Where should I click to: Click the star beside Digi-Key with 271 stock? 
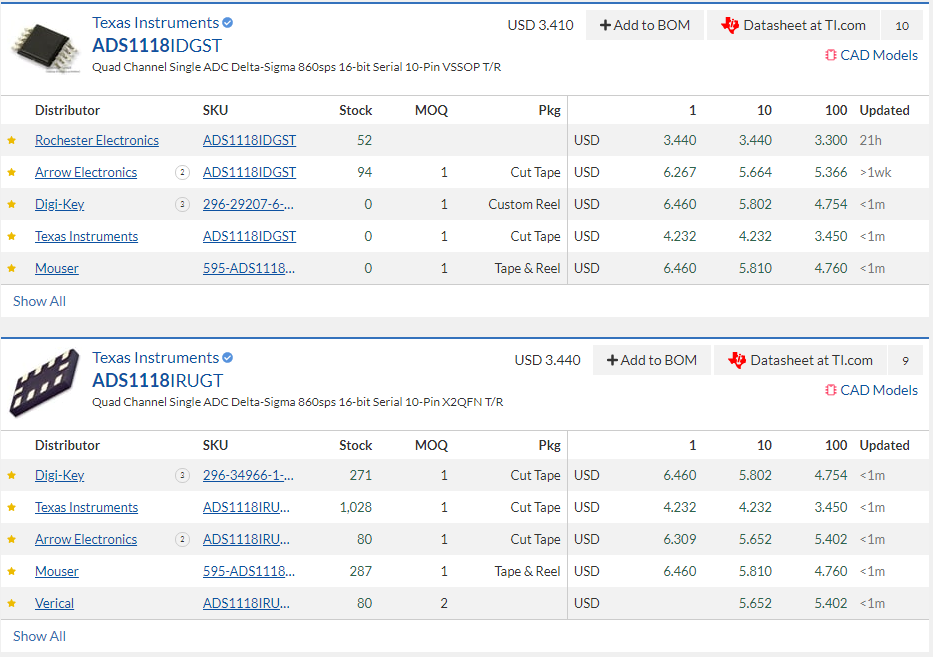pyautogui.click(x=11, y=475)
